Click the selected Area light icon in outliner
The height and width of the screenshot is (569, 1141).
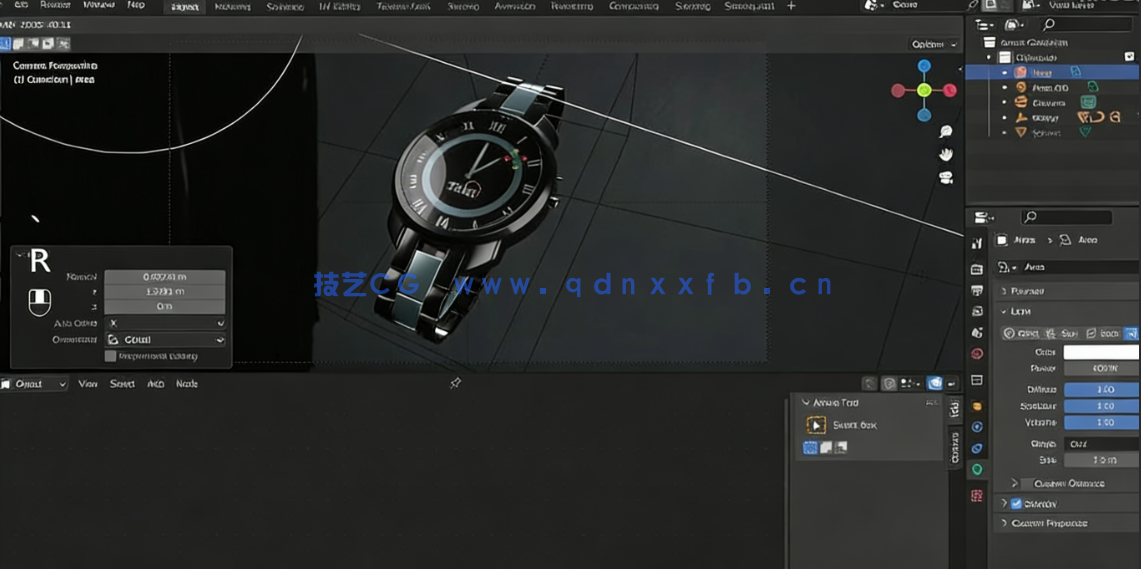[1020, 72]
